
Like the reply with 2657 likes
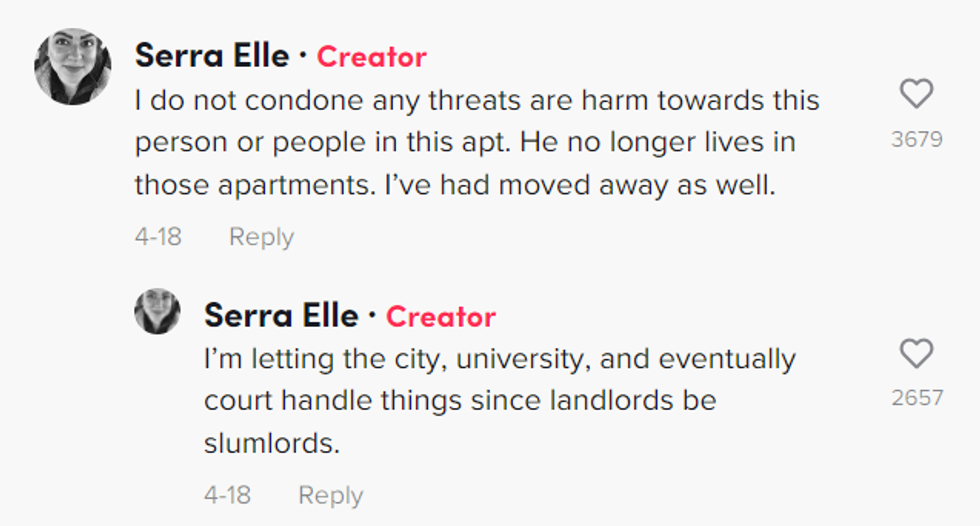pyautogui.click(x=916, y=354)
